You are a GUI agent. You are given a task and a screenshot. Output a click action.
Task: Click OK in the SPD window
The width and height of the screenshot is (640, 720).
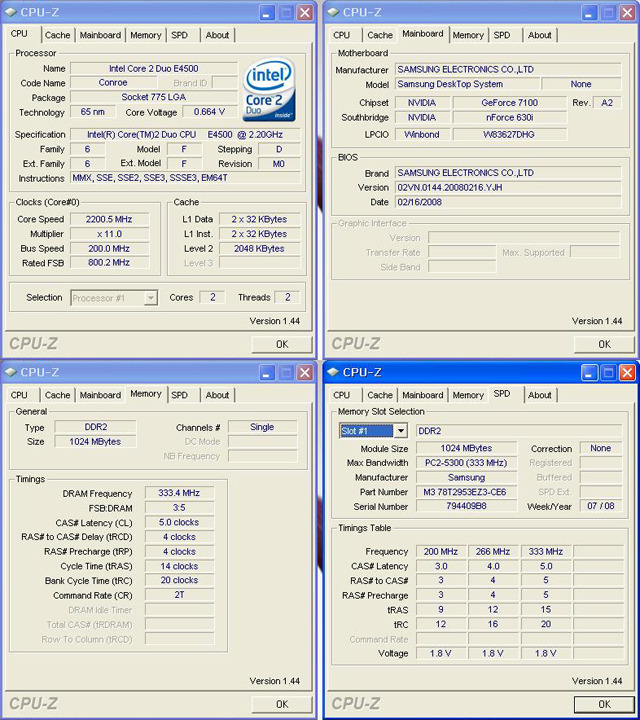[x=604, y=704]
